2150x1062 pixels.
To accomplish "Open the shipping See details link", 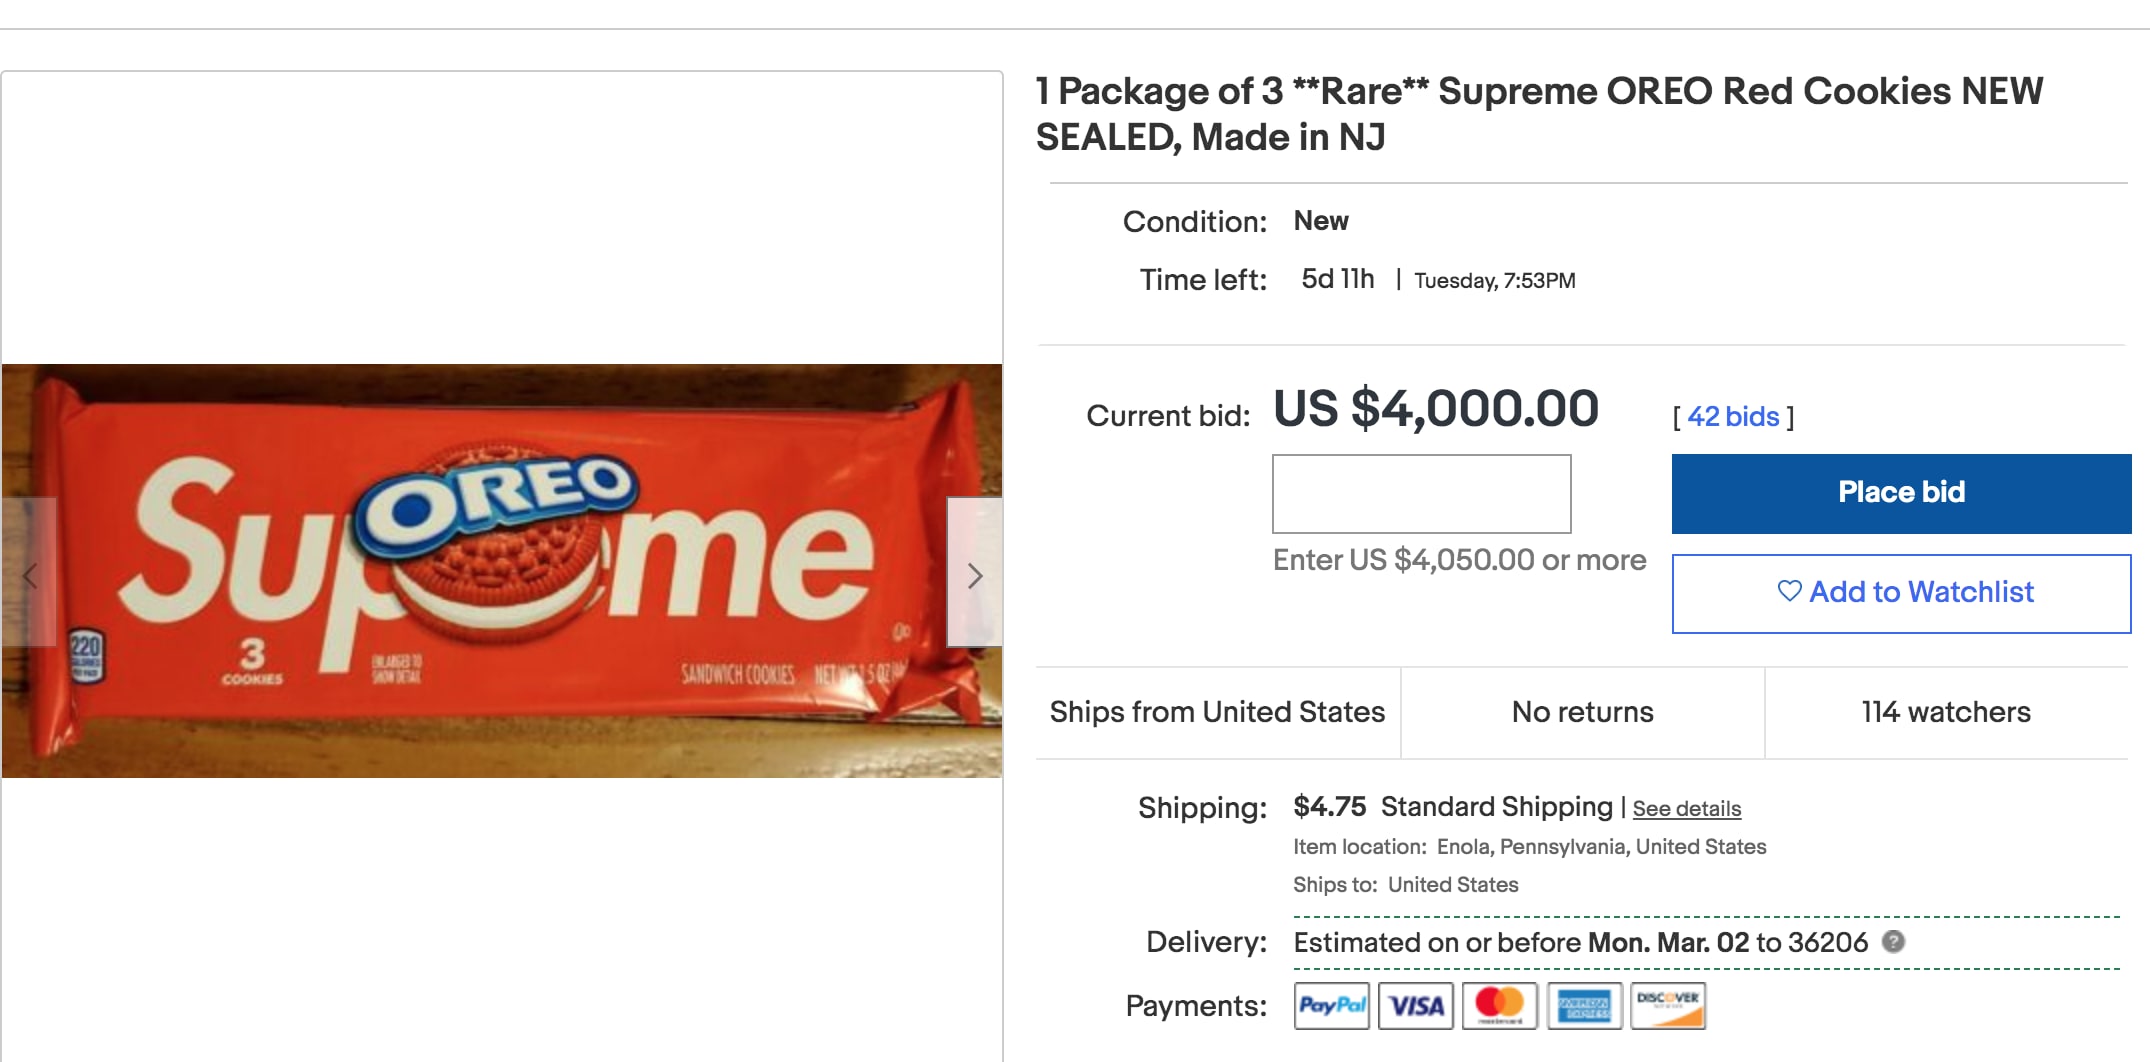I will point(1686,809).
